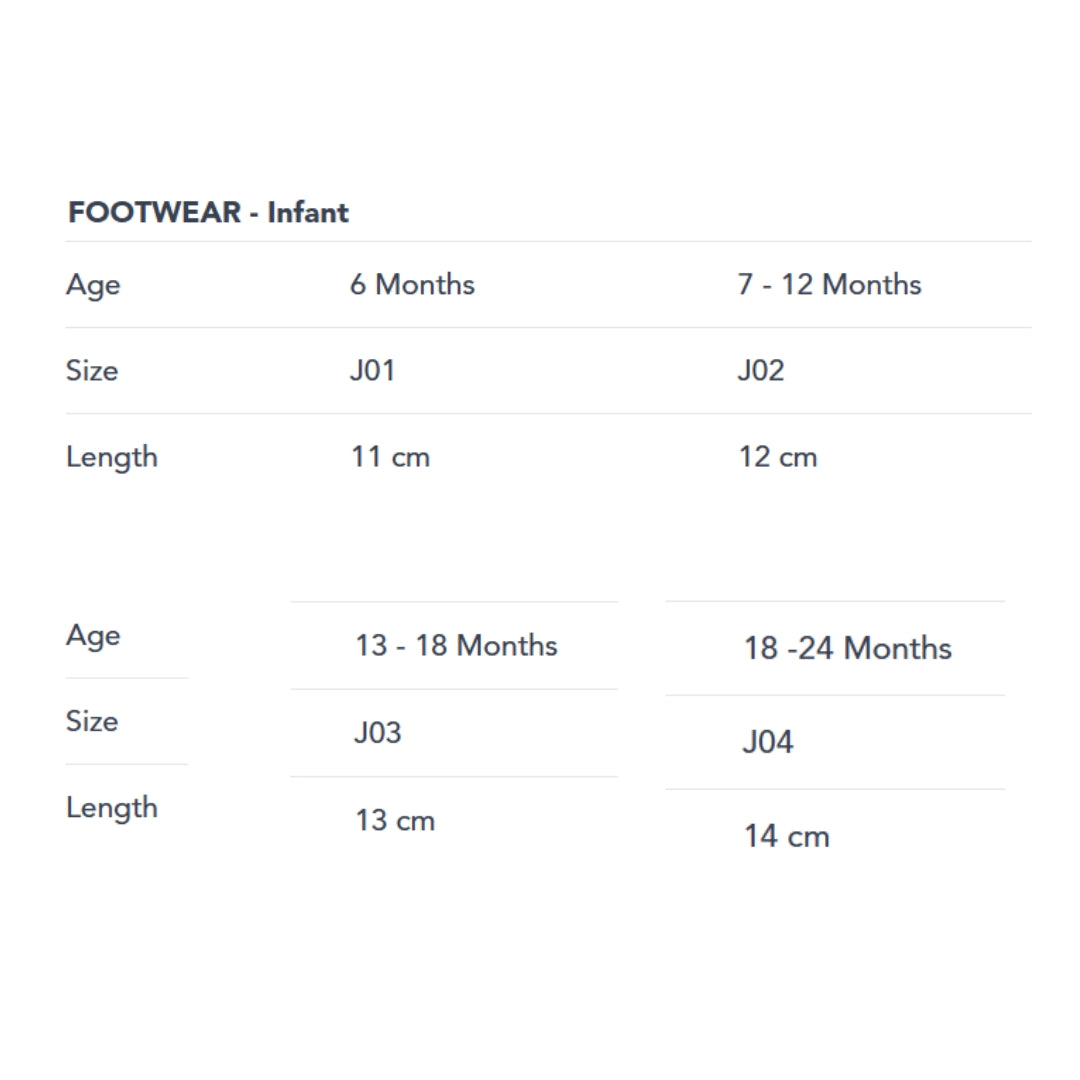Select the 14 cm length value
1080x1080 pixels.
pos(786,836)
